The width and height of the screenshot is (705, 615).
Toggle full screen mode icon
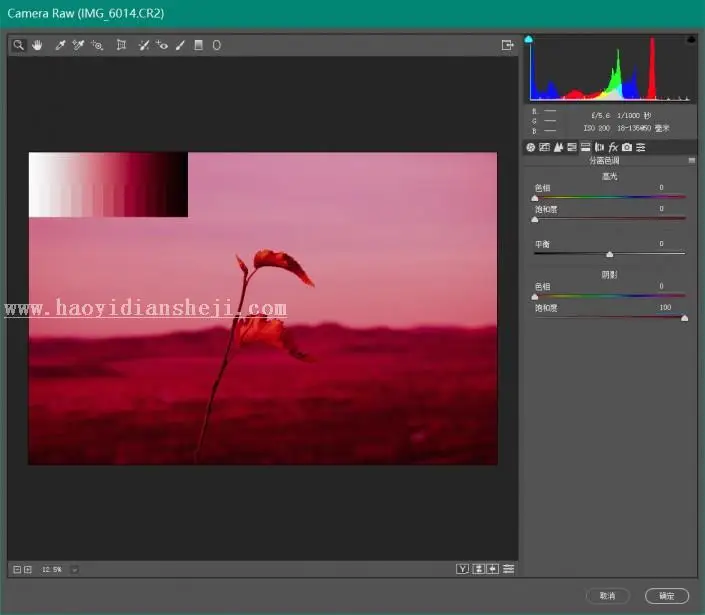click(x=507, y=45)
